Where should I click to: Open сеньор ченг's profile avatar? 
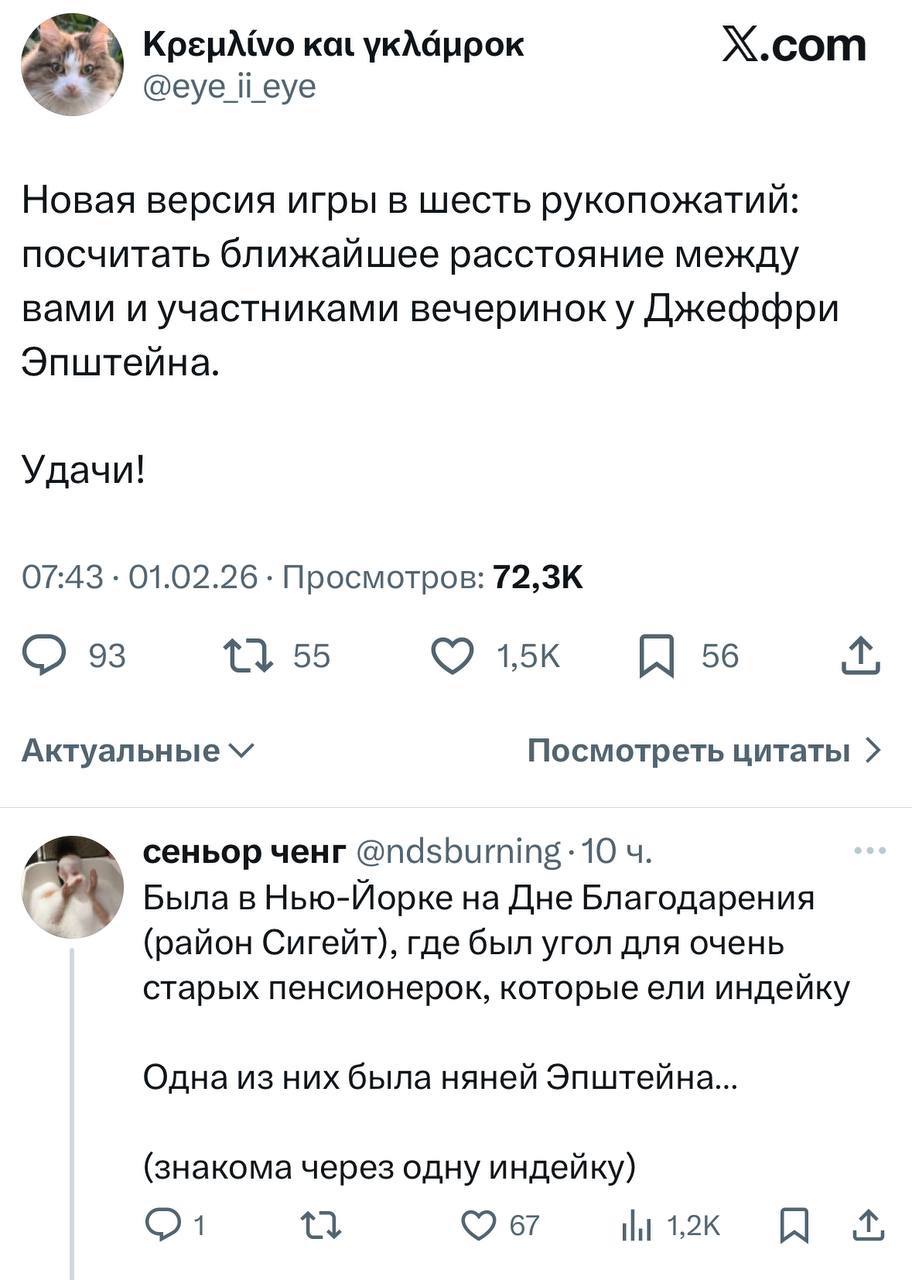72,887
